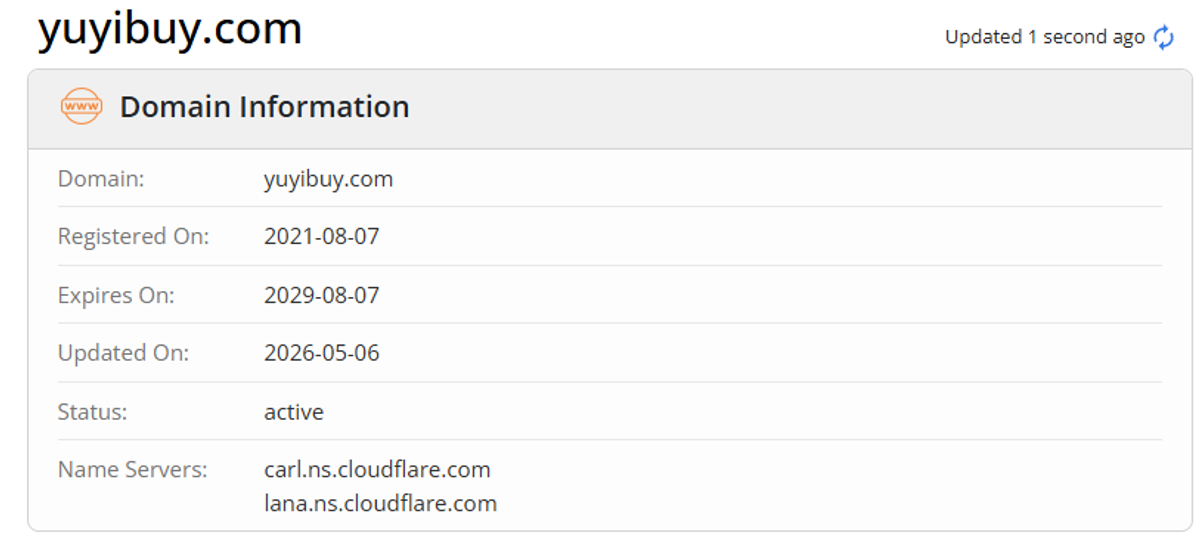
Task: Click the Status: label
Action: (x=92, y=411)
